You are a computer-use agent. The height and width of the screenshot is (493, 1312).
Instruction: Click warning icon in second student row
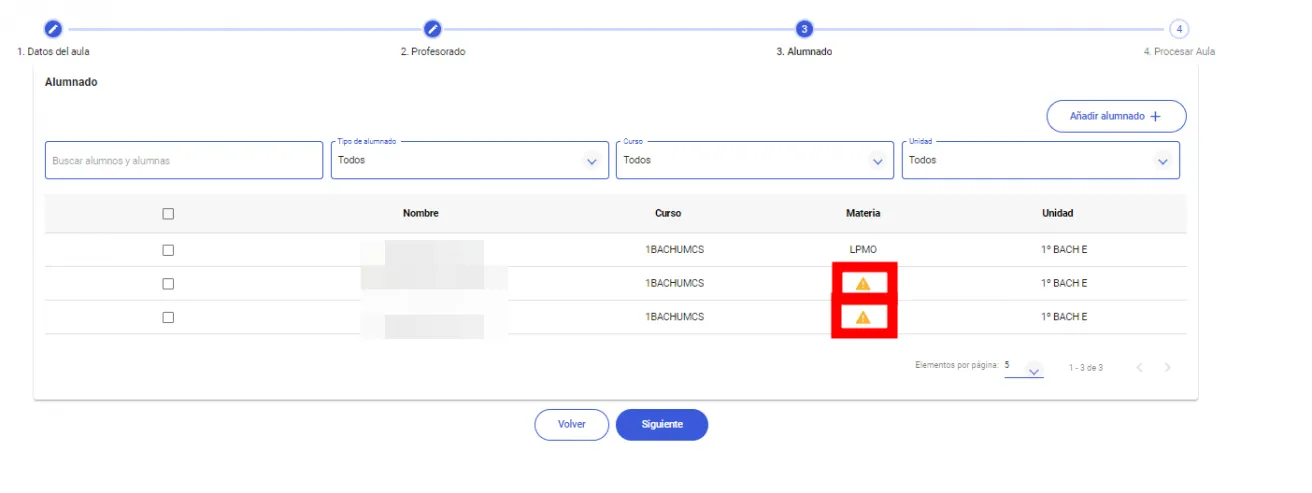(x=863, y=284)
